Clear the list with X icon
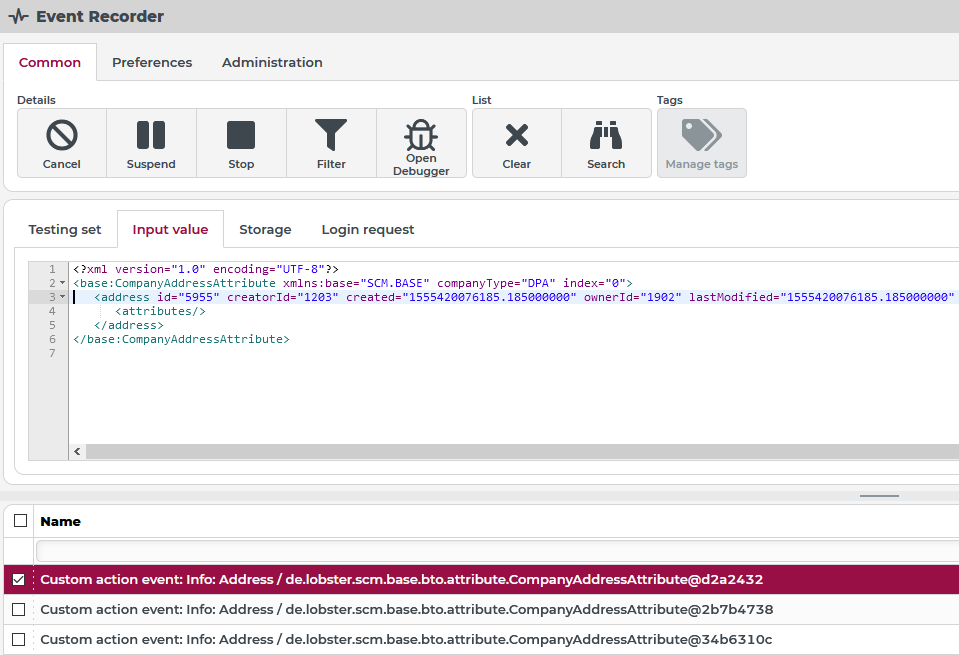Screen dimensions: 959x655 pyautogui.click(x=517, y=143)
